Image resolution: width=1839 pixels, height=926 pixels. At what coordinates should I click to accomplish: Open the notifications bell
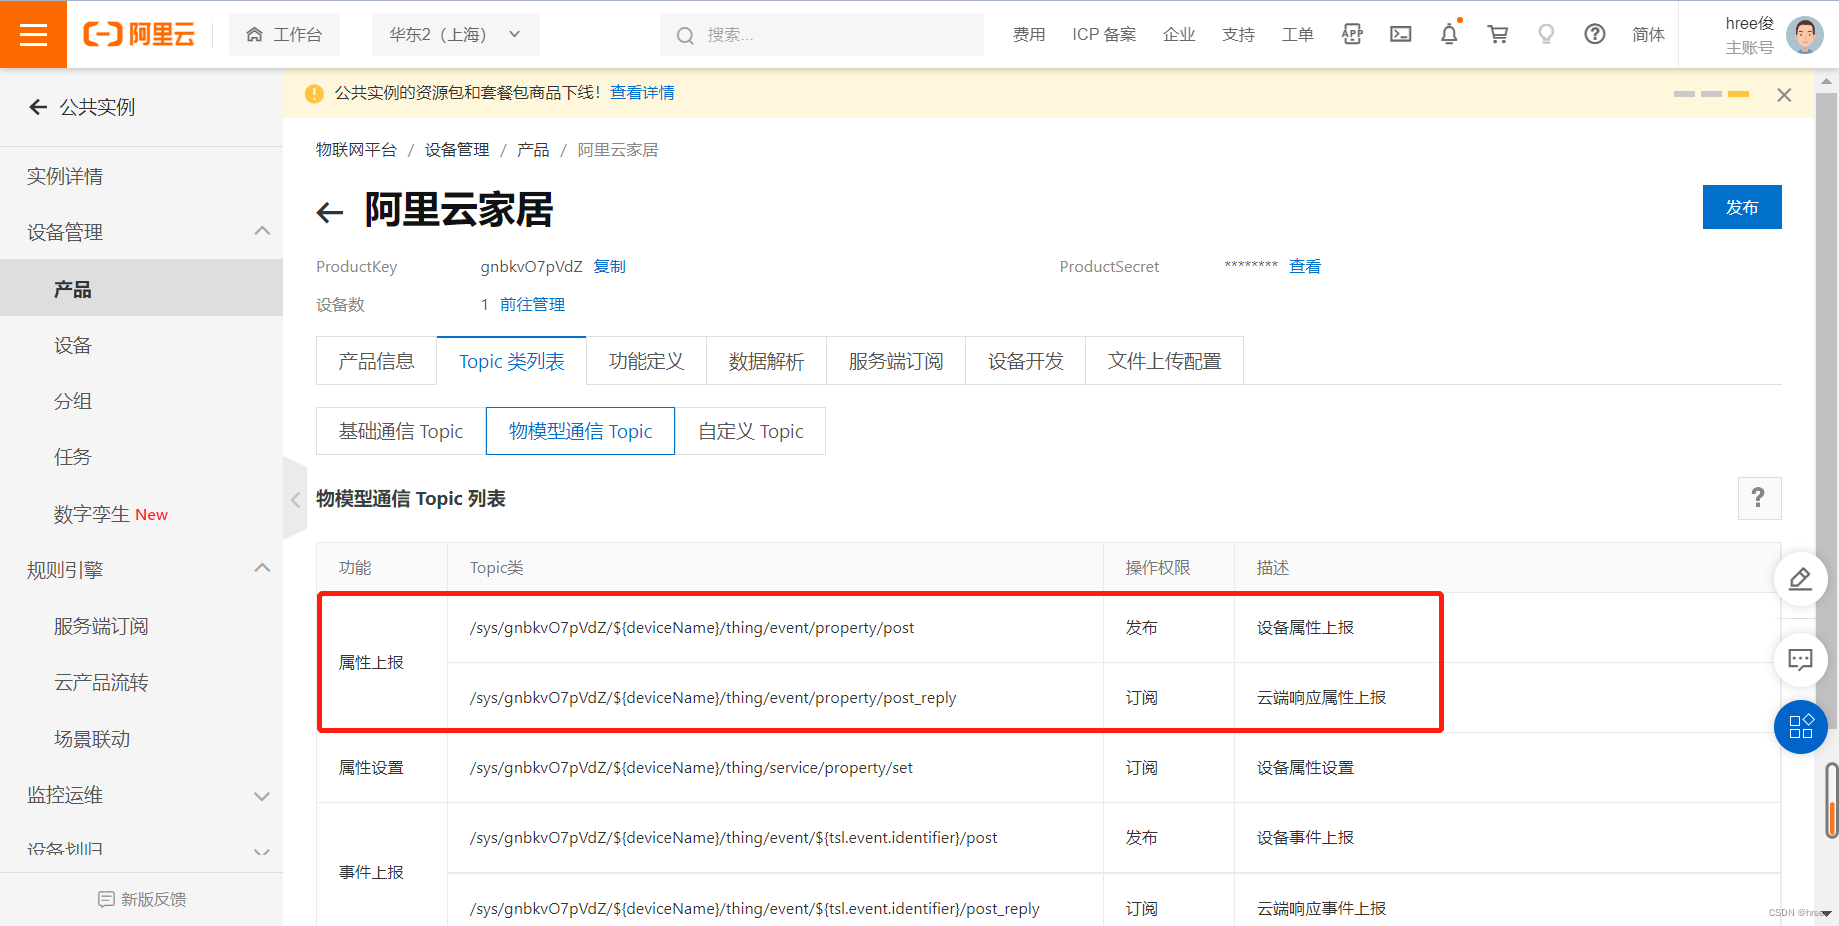(x=1449, y=34)
